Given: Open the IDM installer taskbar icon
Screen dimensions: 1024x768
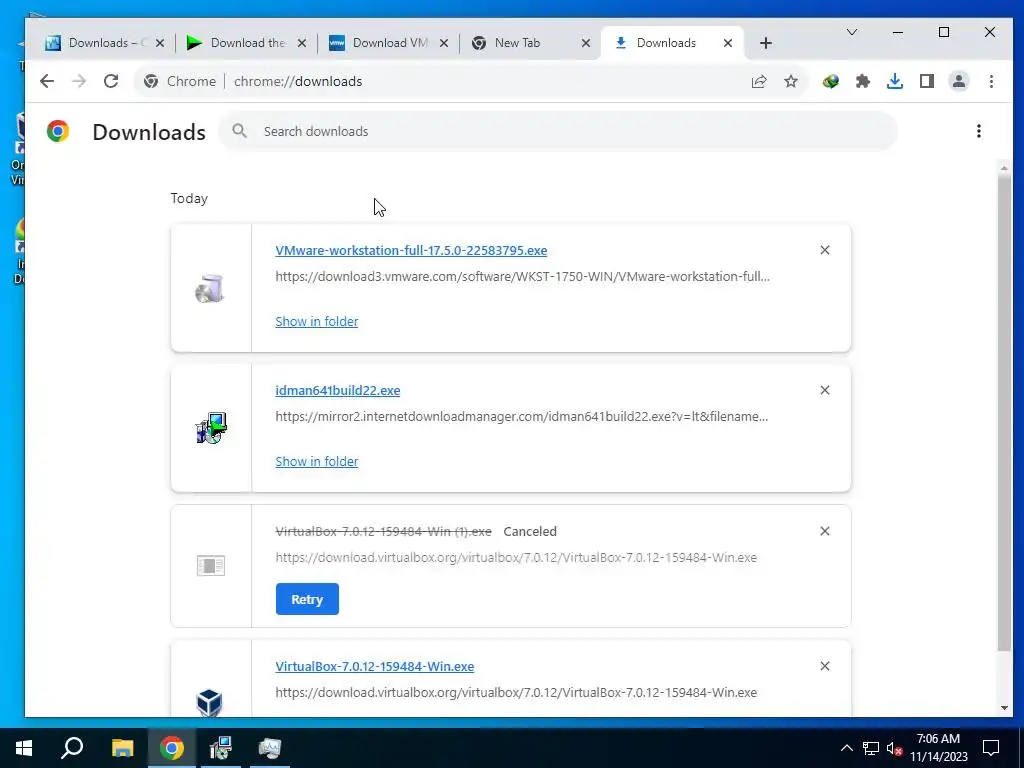Looking at the screenshot, I should 221,748.
